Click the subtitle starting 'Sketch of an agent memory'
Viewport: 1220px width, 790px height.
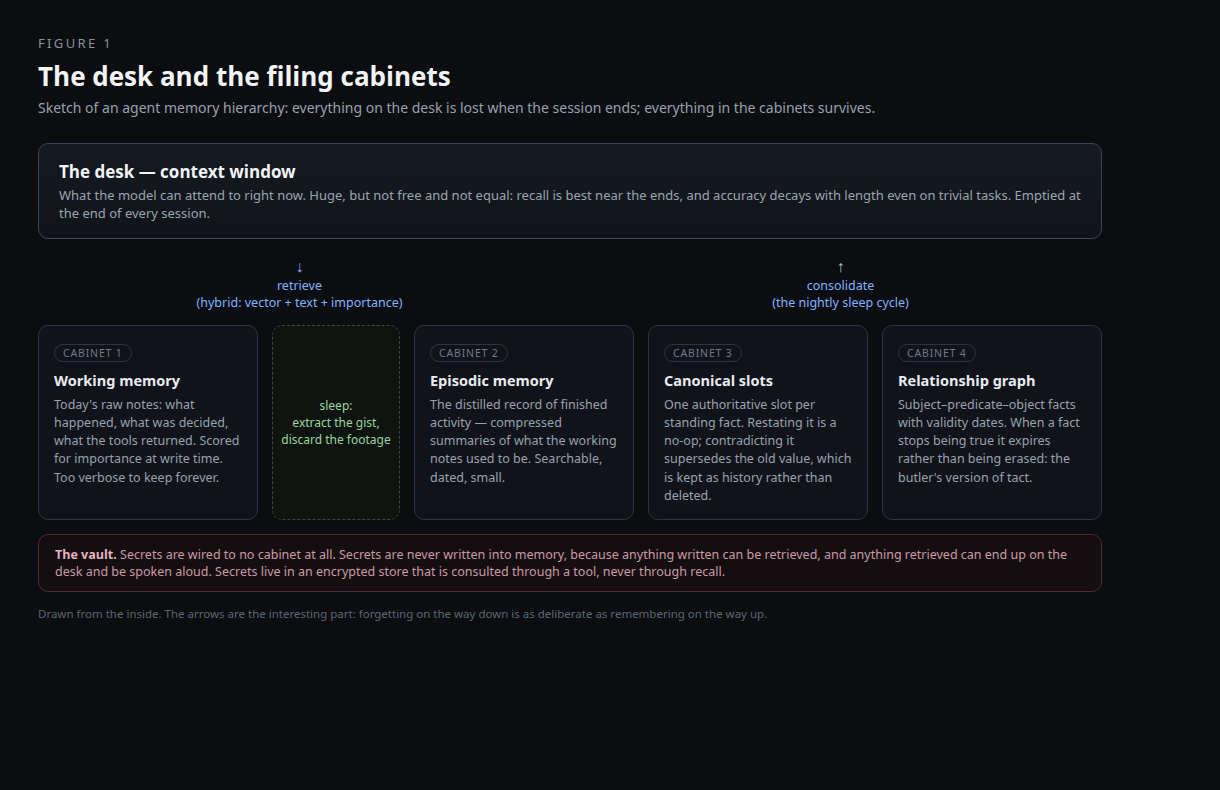(x=456, y=108)
